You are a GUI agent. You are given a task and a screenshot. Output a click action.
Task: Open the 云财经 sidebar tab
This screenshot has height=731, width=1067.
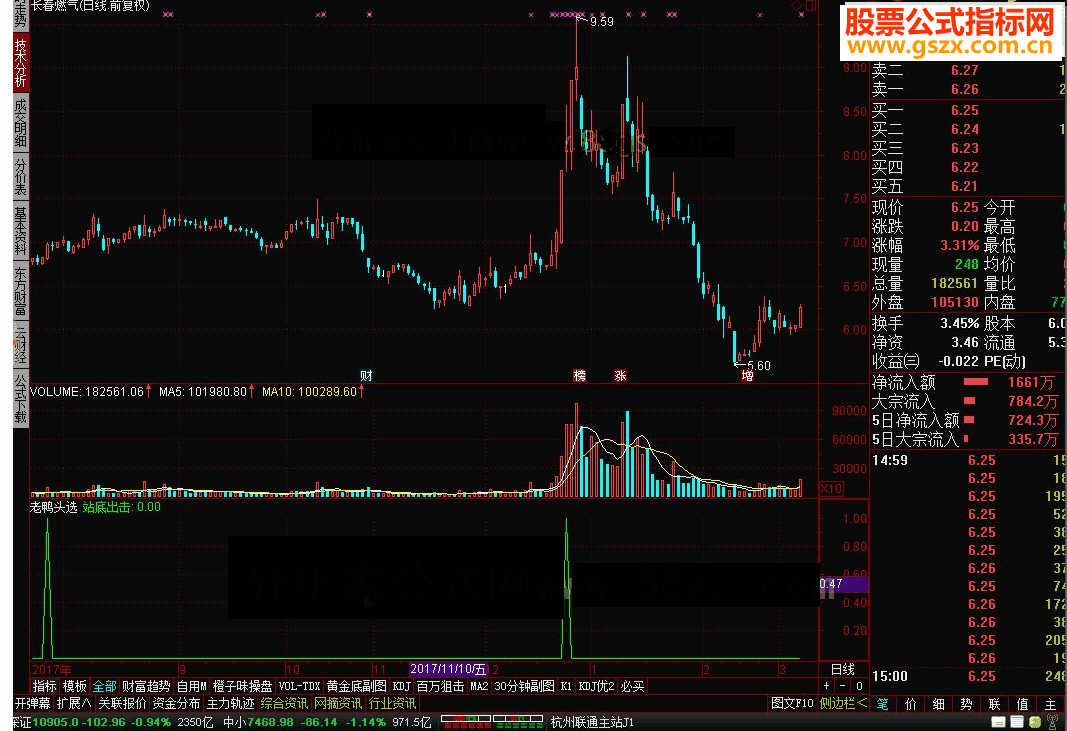click(20, 344)
